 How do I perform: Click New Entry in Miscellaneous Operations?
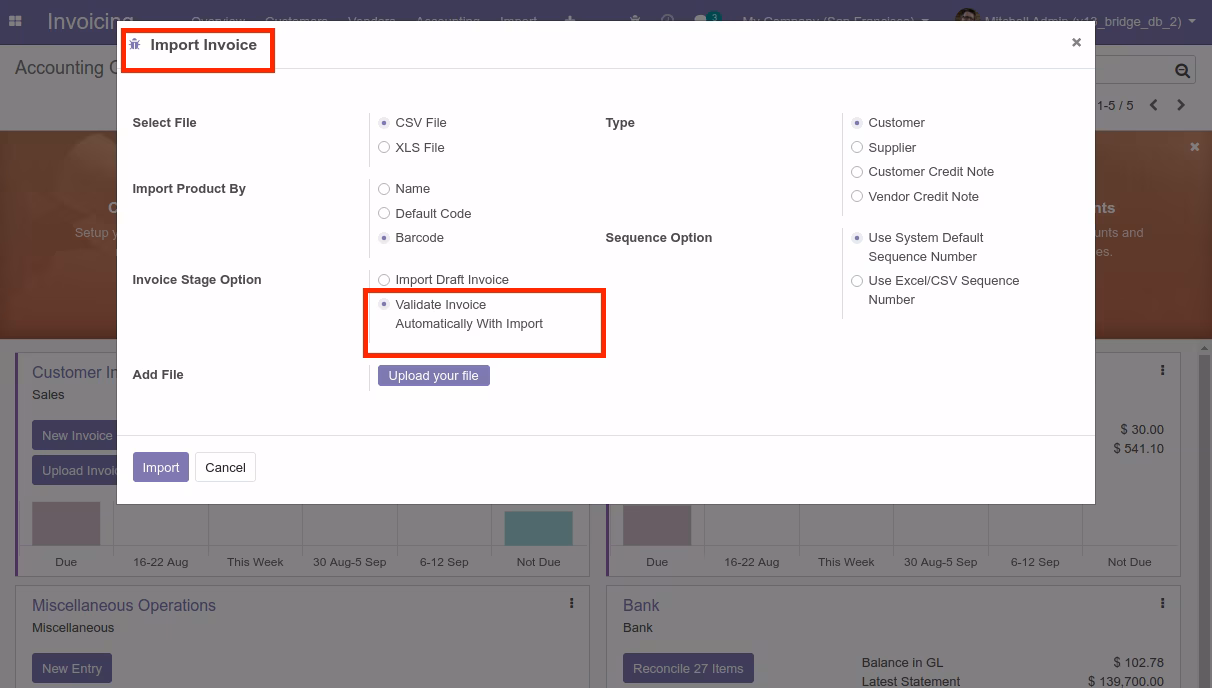point(72,668)
